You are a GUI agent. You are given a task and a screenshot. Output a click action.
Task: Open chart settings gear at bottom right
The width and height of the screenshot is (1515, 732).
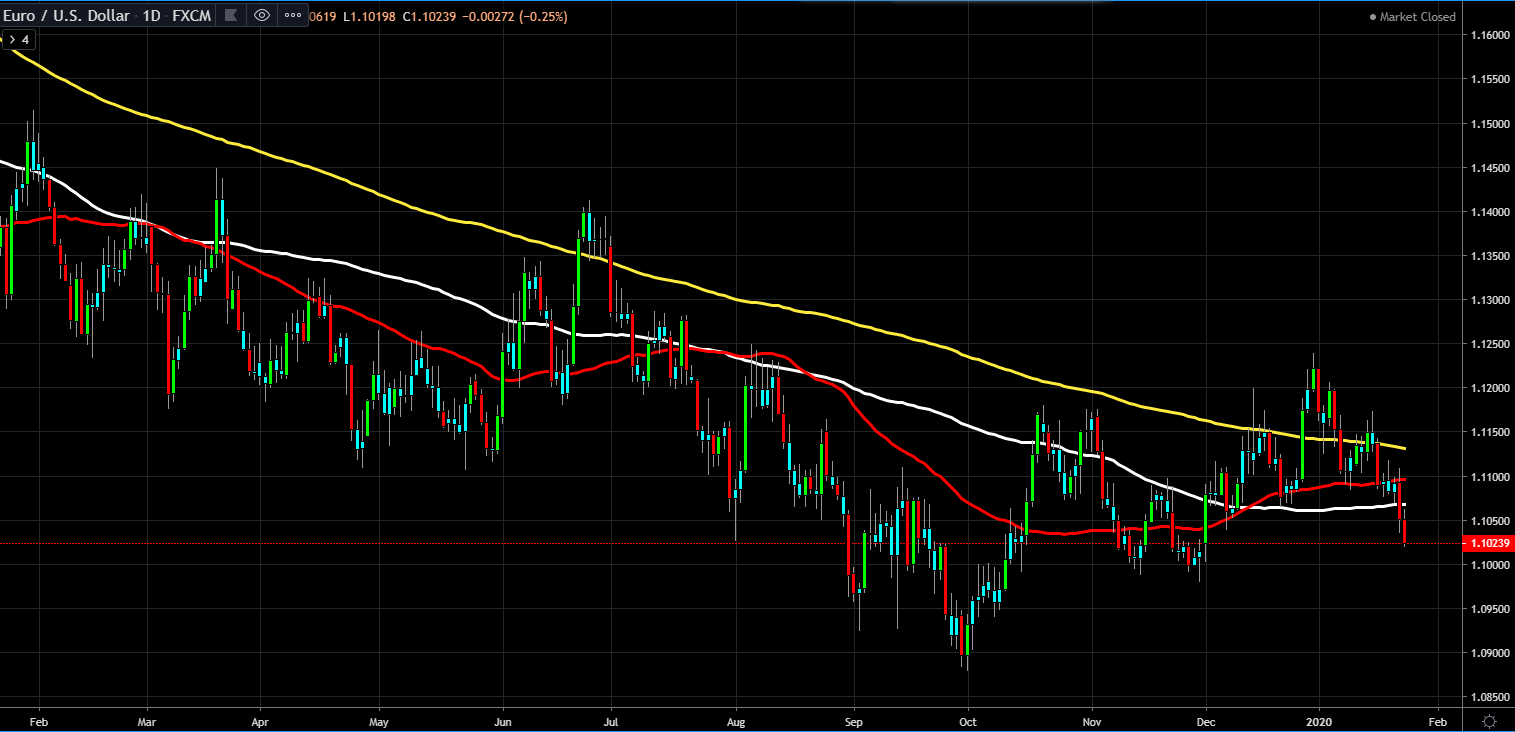click(1489, 720)
